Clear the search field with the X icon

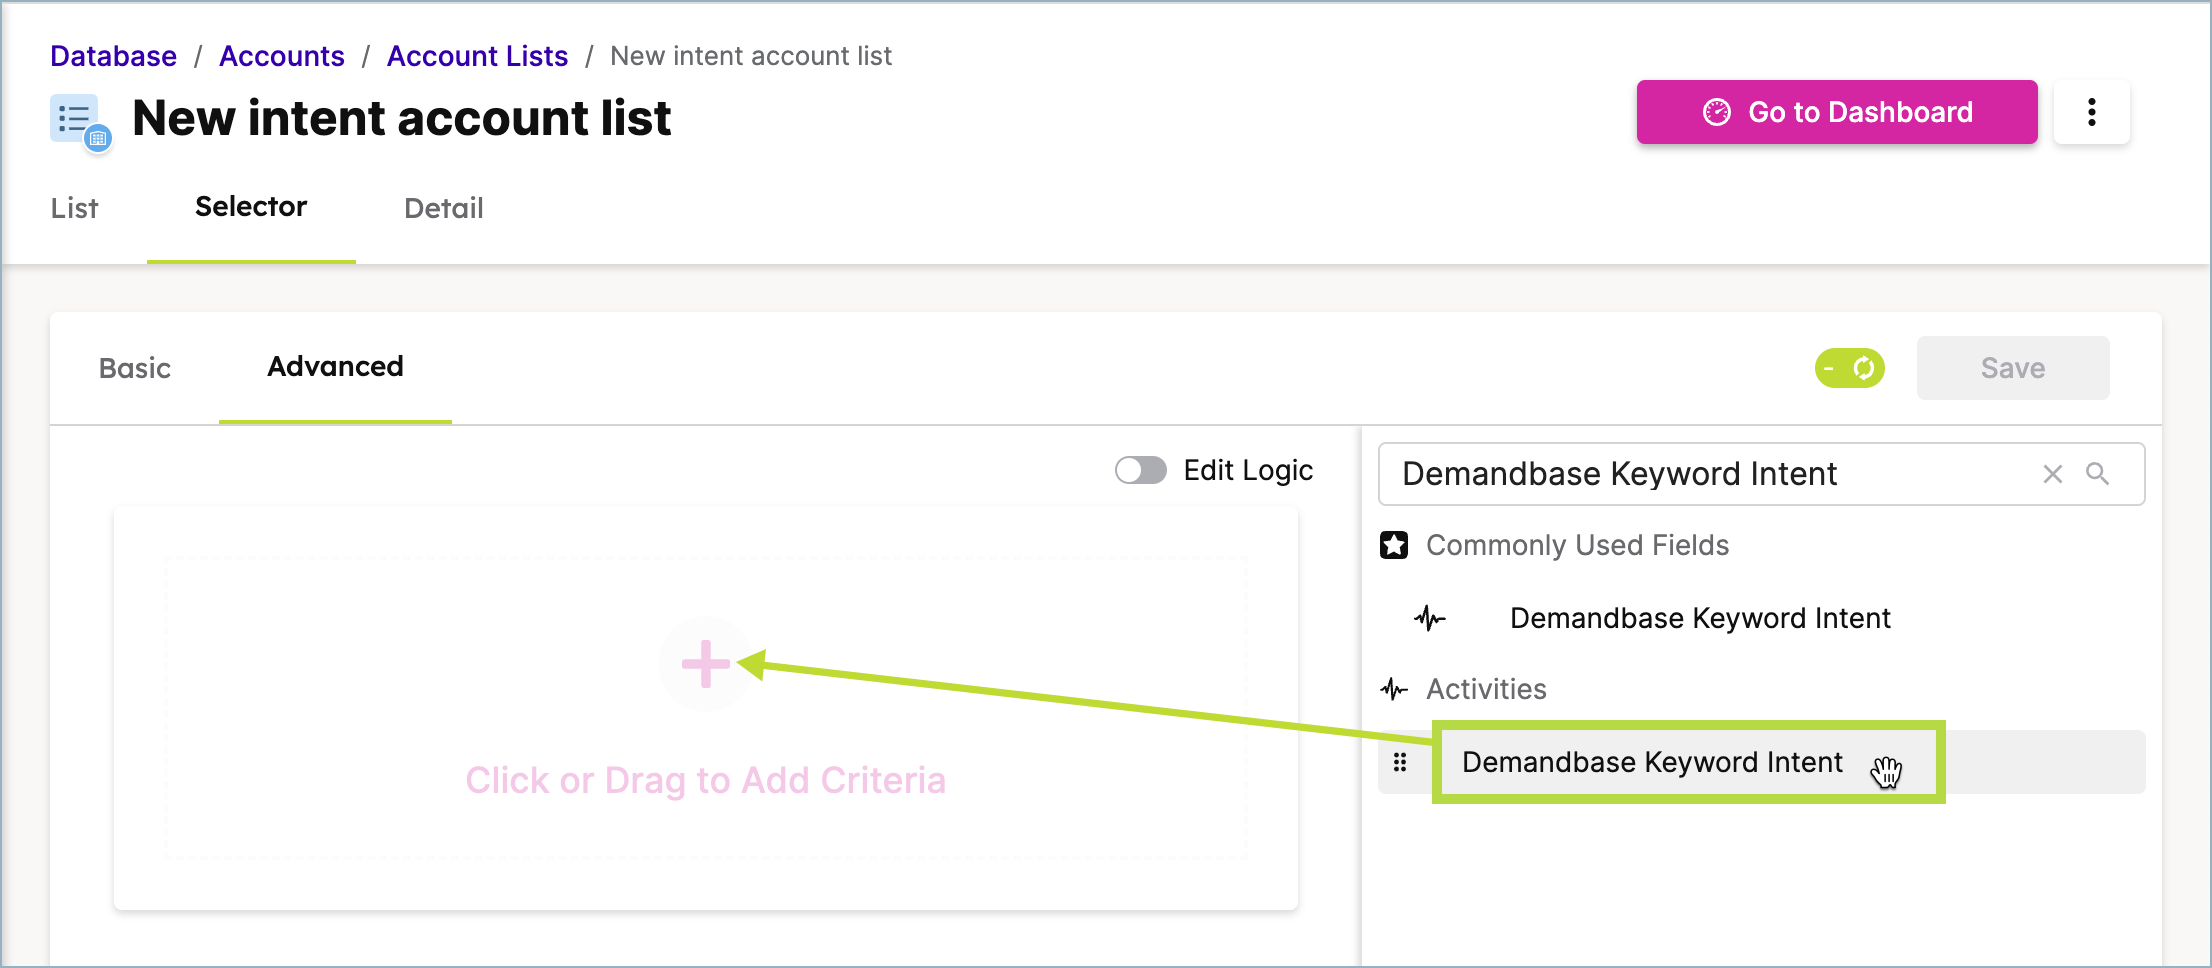2052,474
